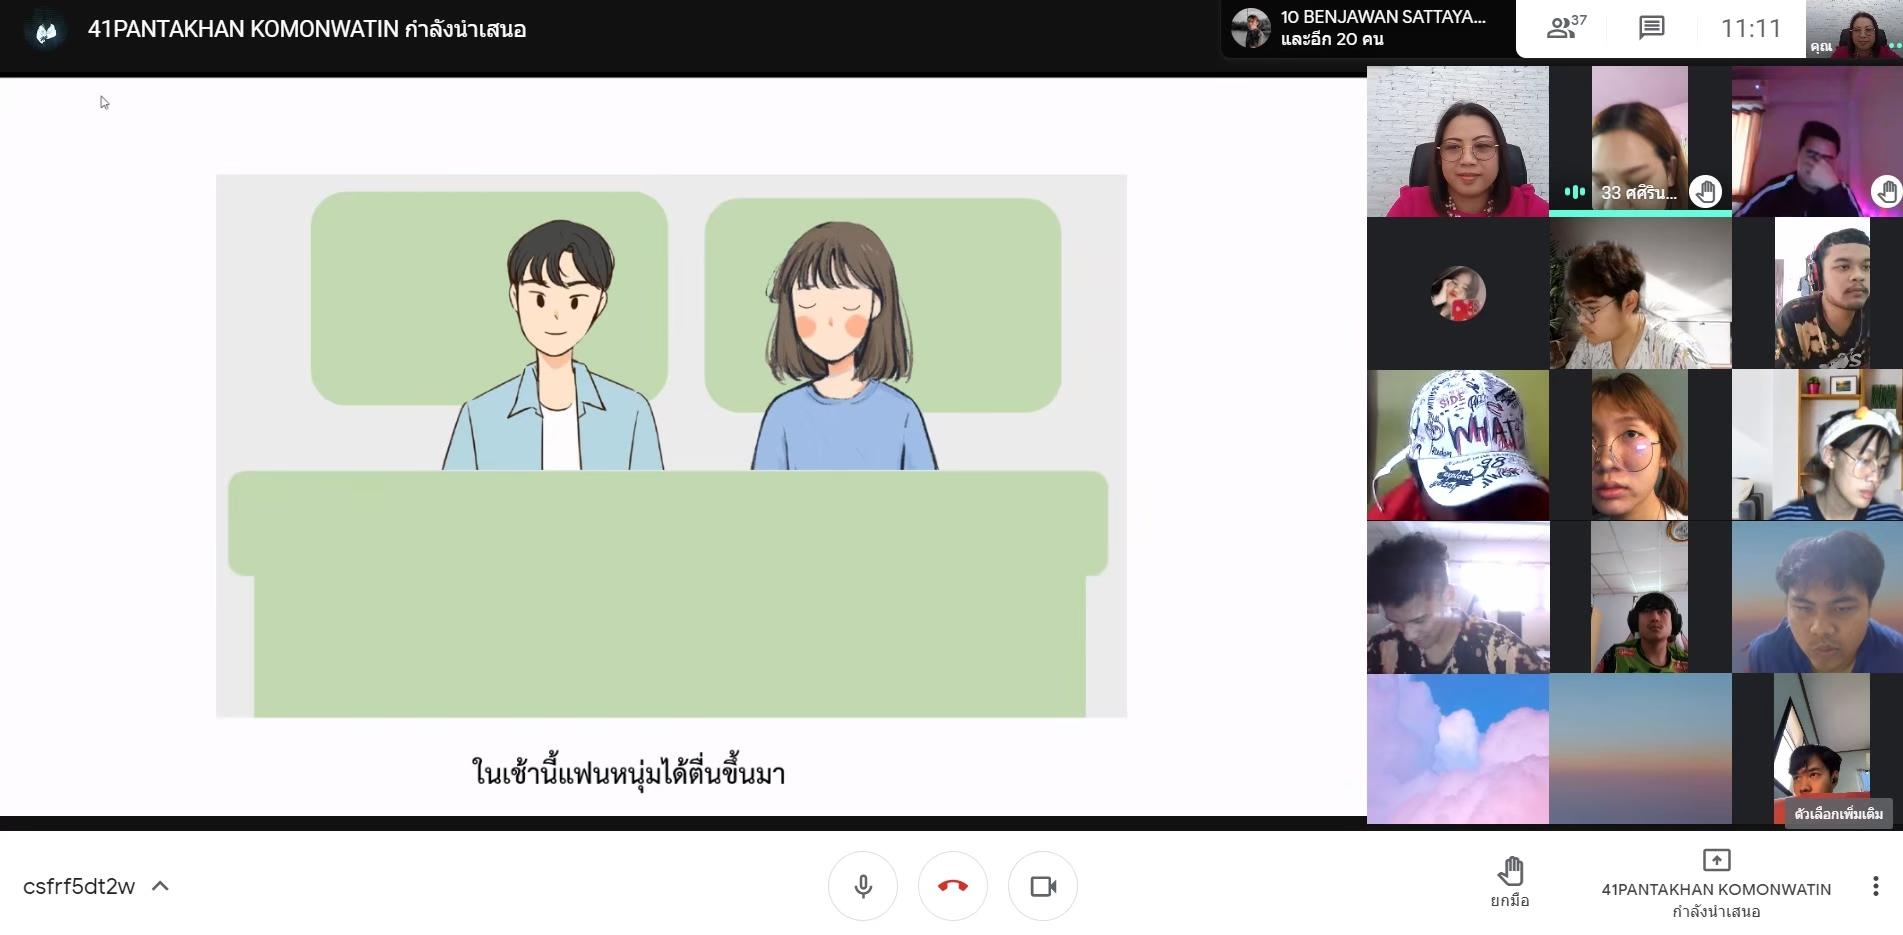The image size is (1903, 935).
Task: Click the presenter avatar icon at top left
Action: [45, 31]
